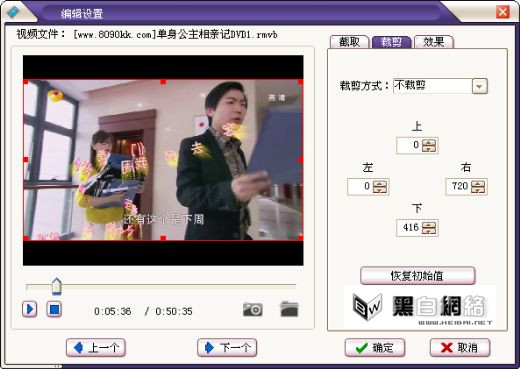This screenshot has width=520, height=369.
Task: Increase the 下 crop value
Action: pyautogui.click(x=429, y=225)
